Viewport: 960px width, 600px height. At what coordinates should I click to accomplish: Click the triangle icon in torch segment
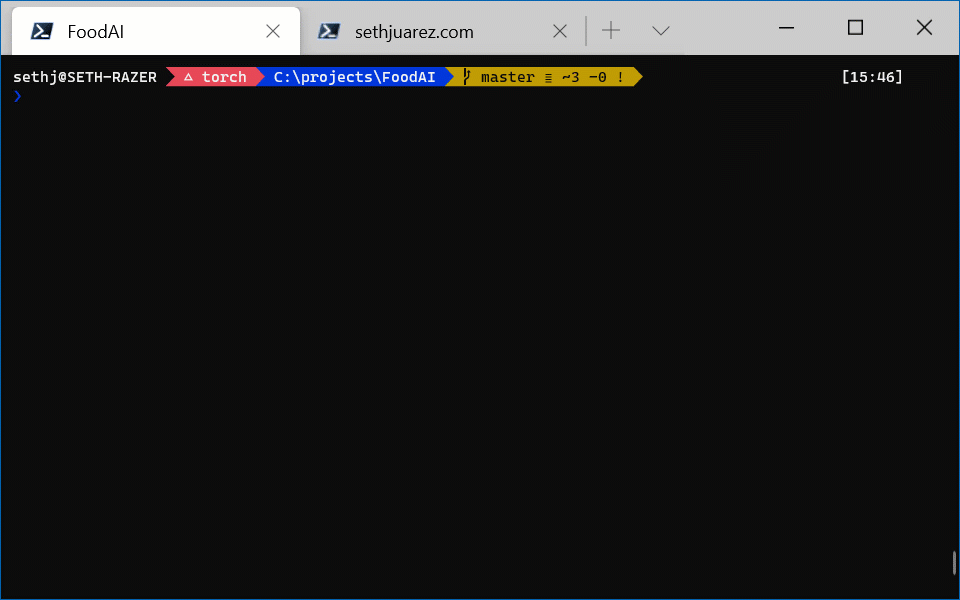click(x=188, y=77)
